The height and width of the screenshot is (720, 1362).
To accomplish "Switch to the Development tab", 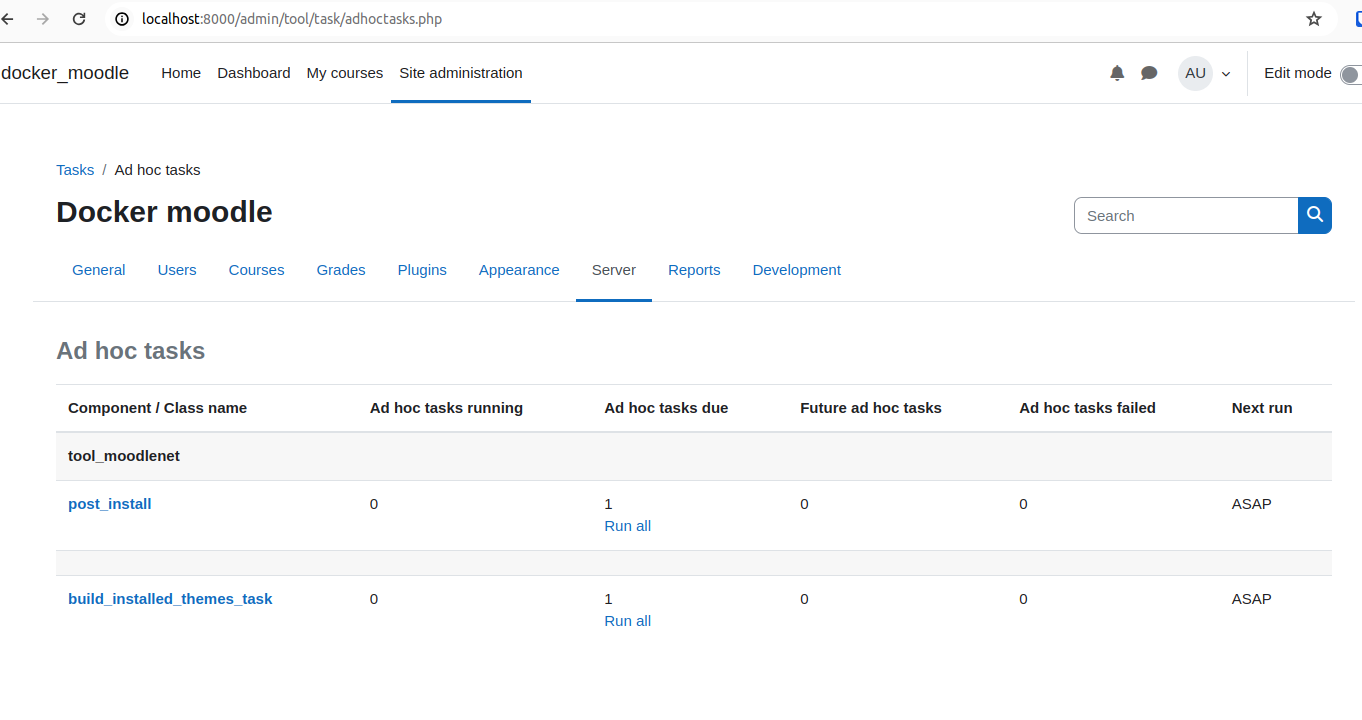I will [x=797, y=270].
